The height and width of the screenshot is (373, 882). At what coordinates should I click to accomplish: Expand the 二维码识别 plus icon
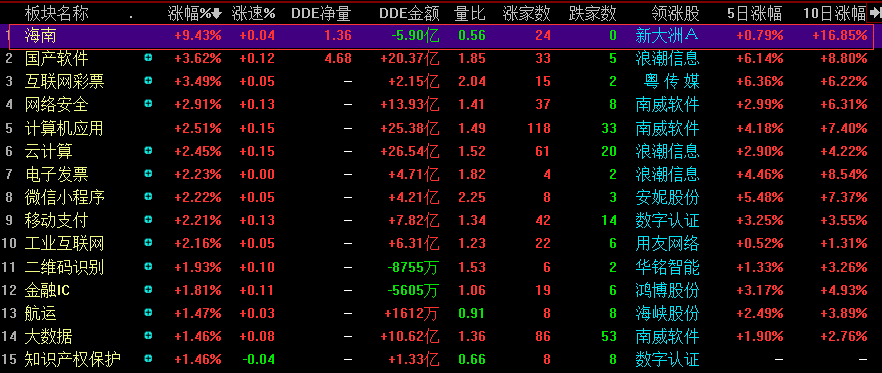click(148, 267)
